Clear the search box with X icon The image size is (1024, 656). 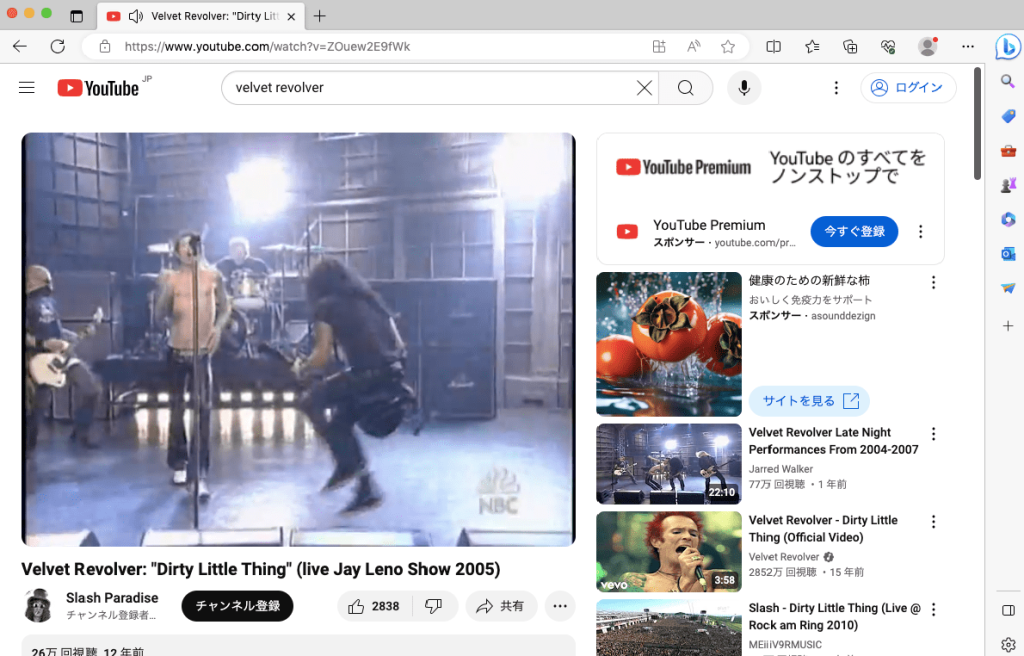644,88
